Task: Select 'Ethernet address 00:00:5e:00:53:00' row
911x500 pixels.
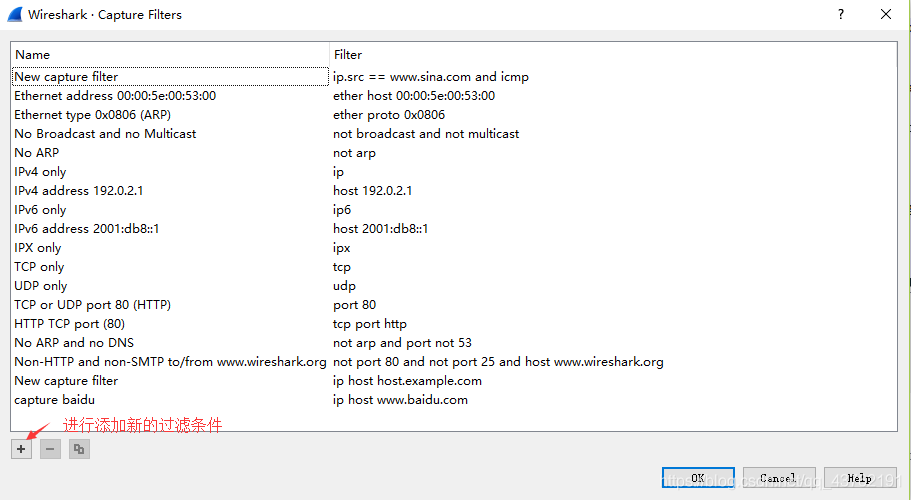Action: [115, 96]
